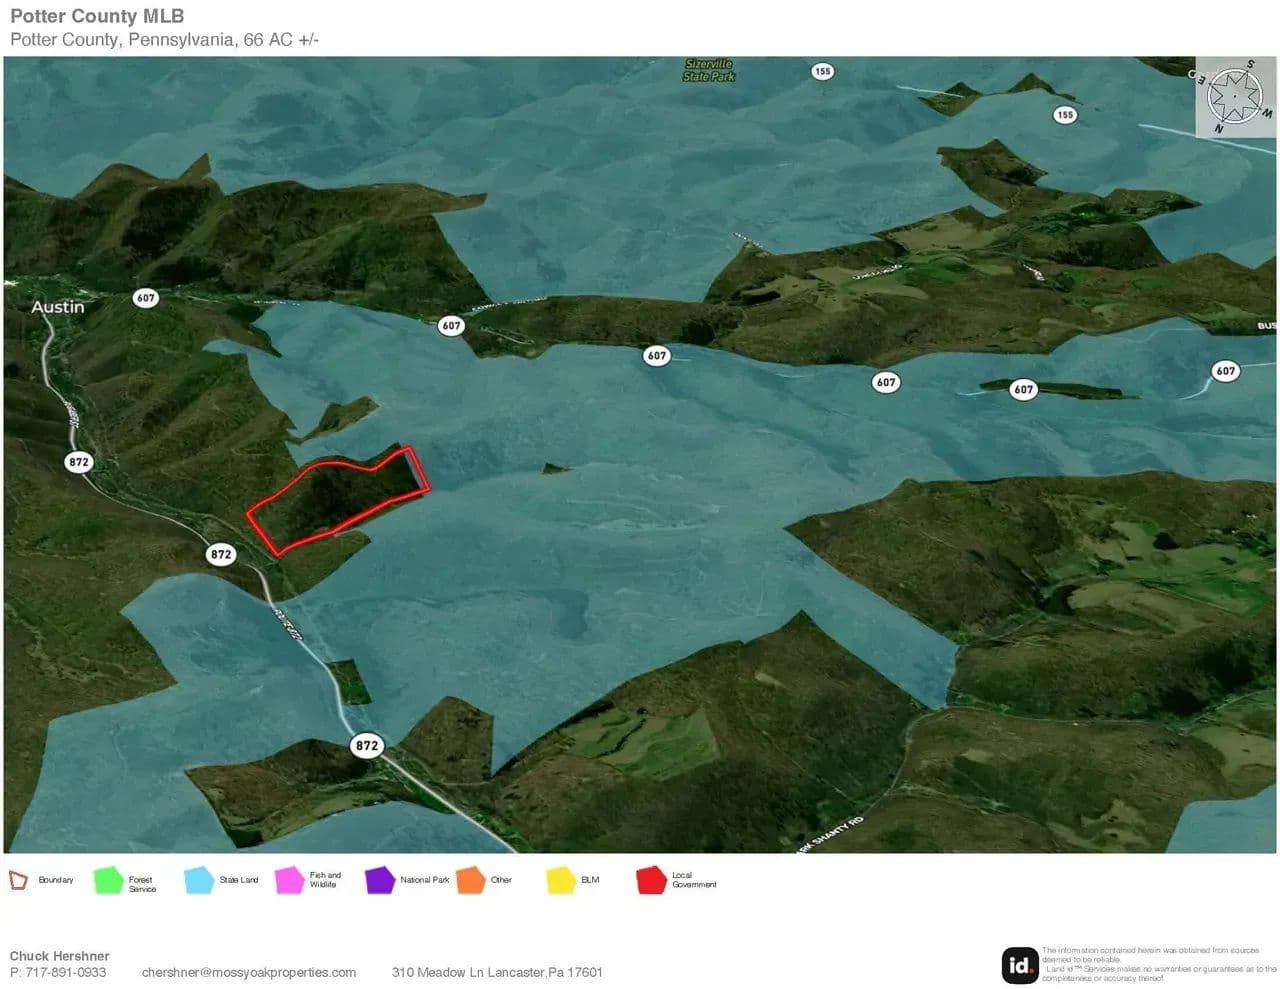Click the red Local Government legend swatch

click(x=651, y=880)
